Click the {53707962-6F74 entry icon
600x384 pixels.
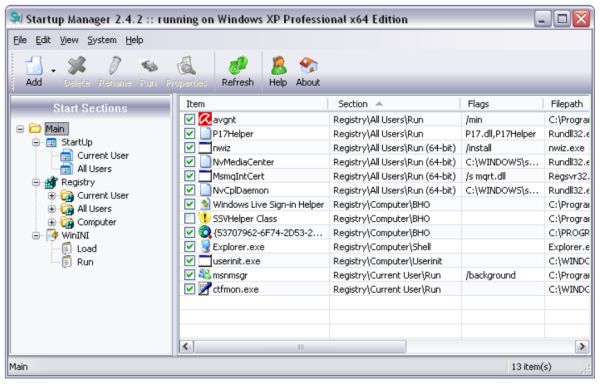(205, 233)
